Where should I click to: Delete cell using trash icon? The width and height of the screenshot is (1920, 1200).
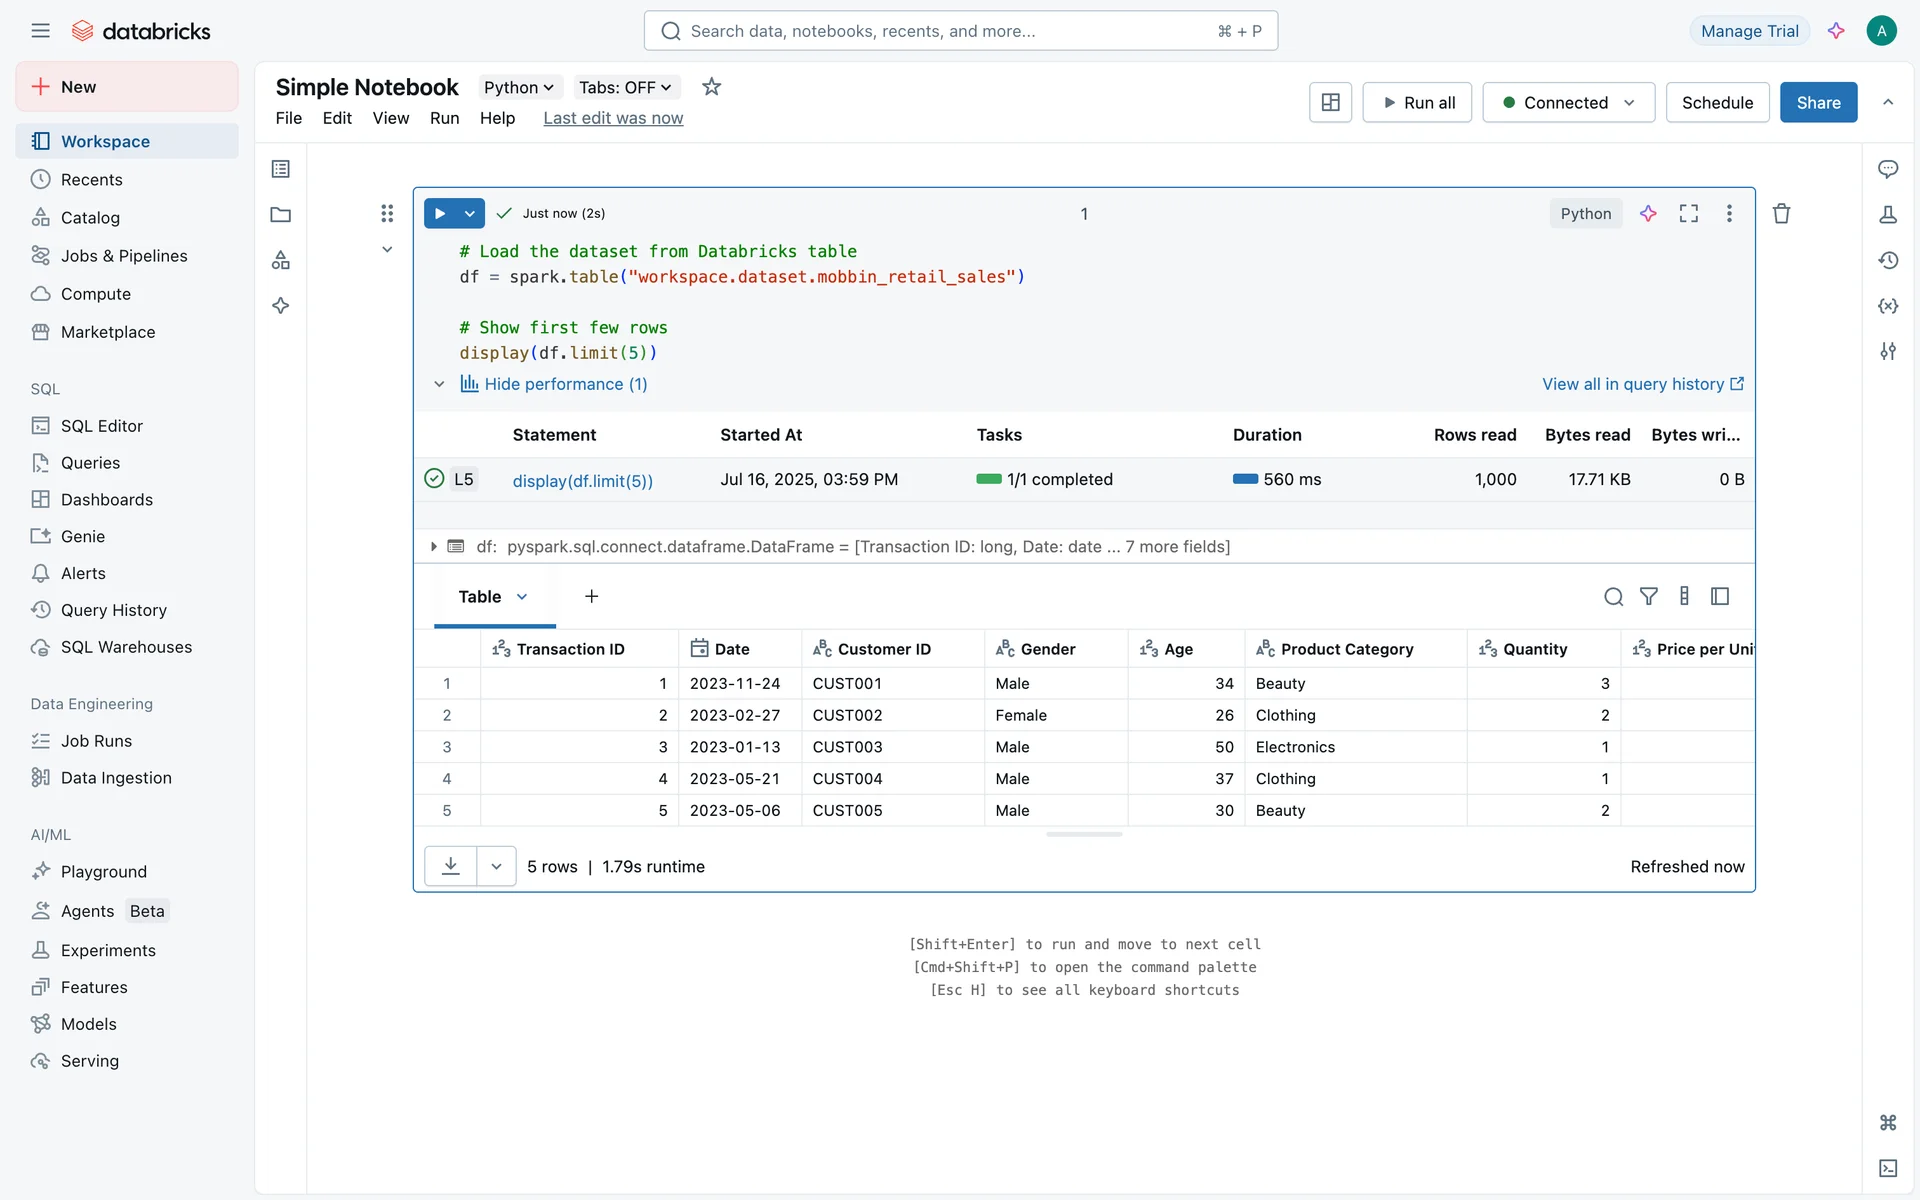[x=1781, y=213]
